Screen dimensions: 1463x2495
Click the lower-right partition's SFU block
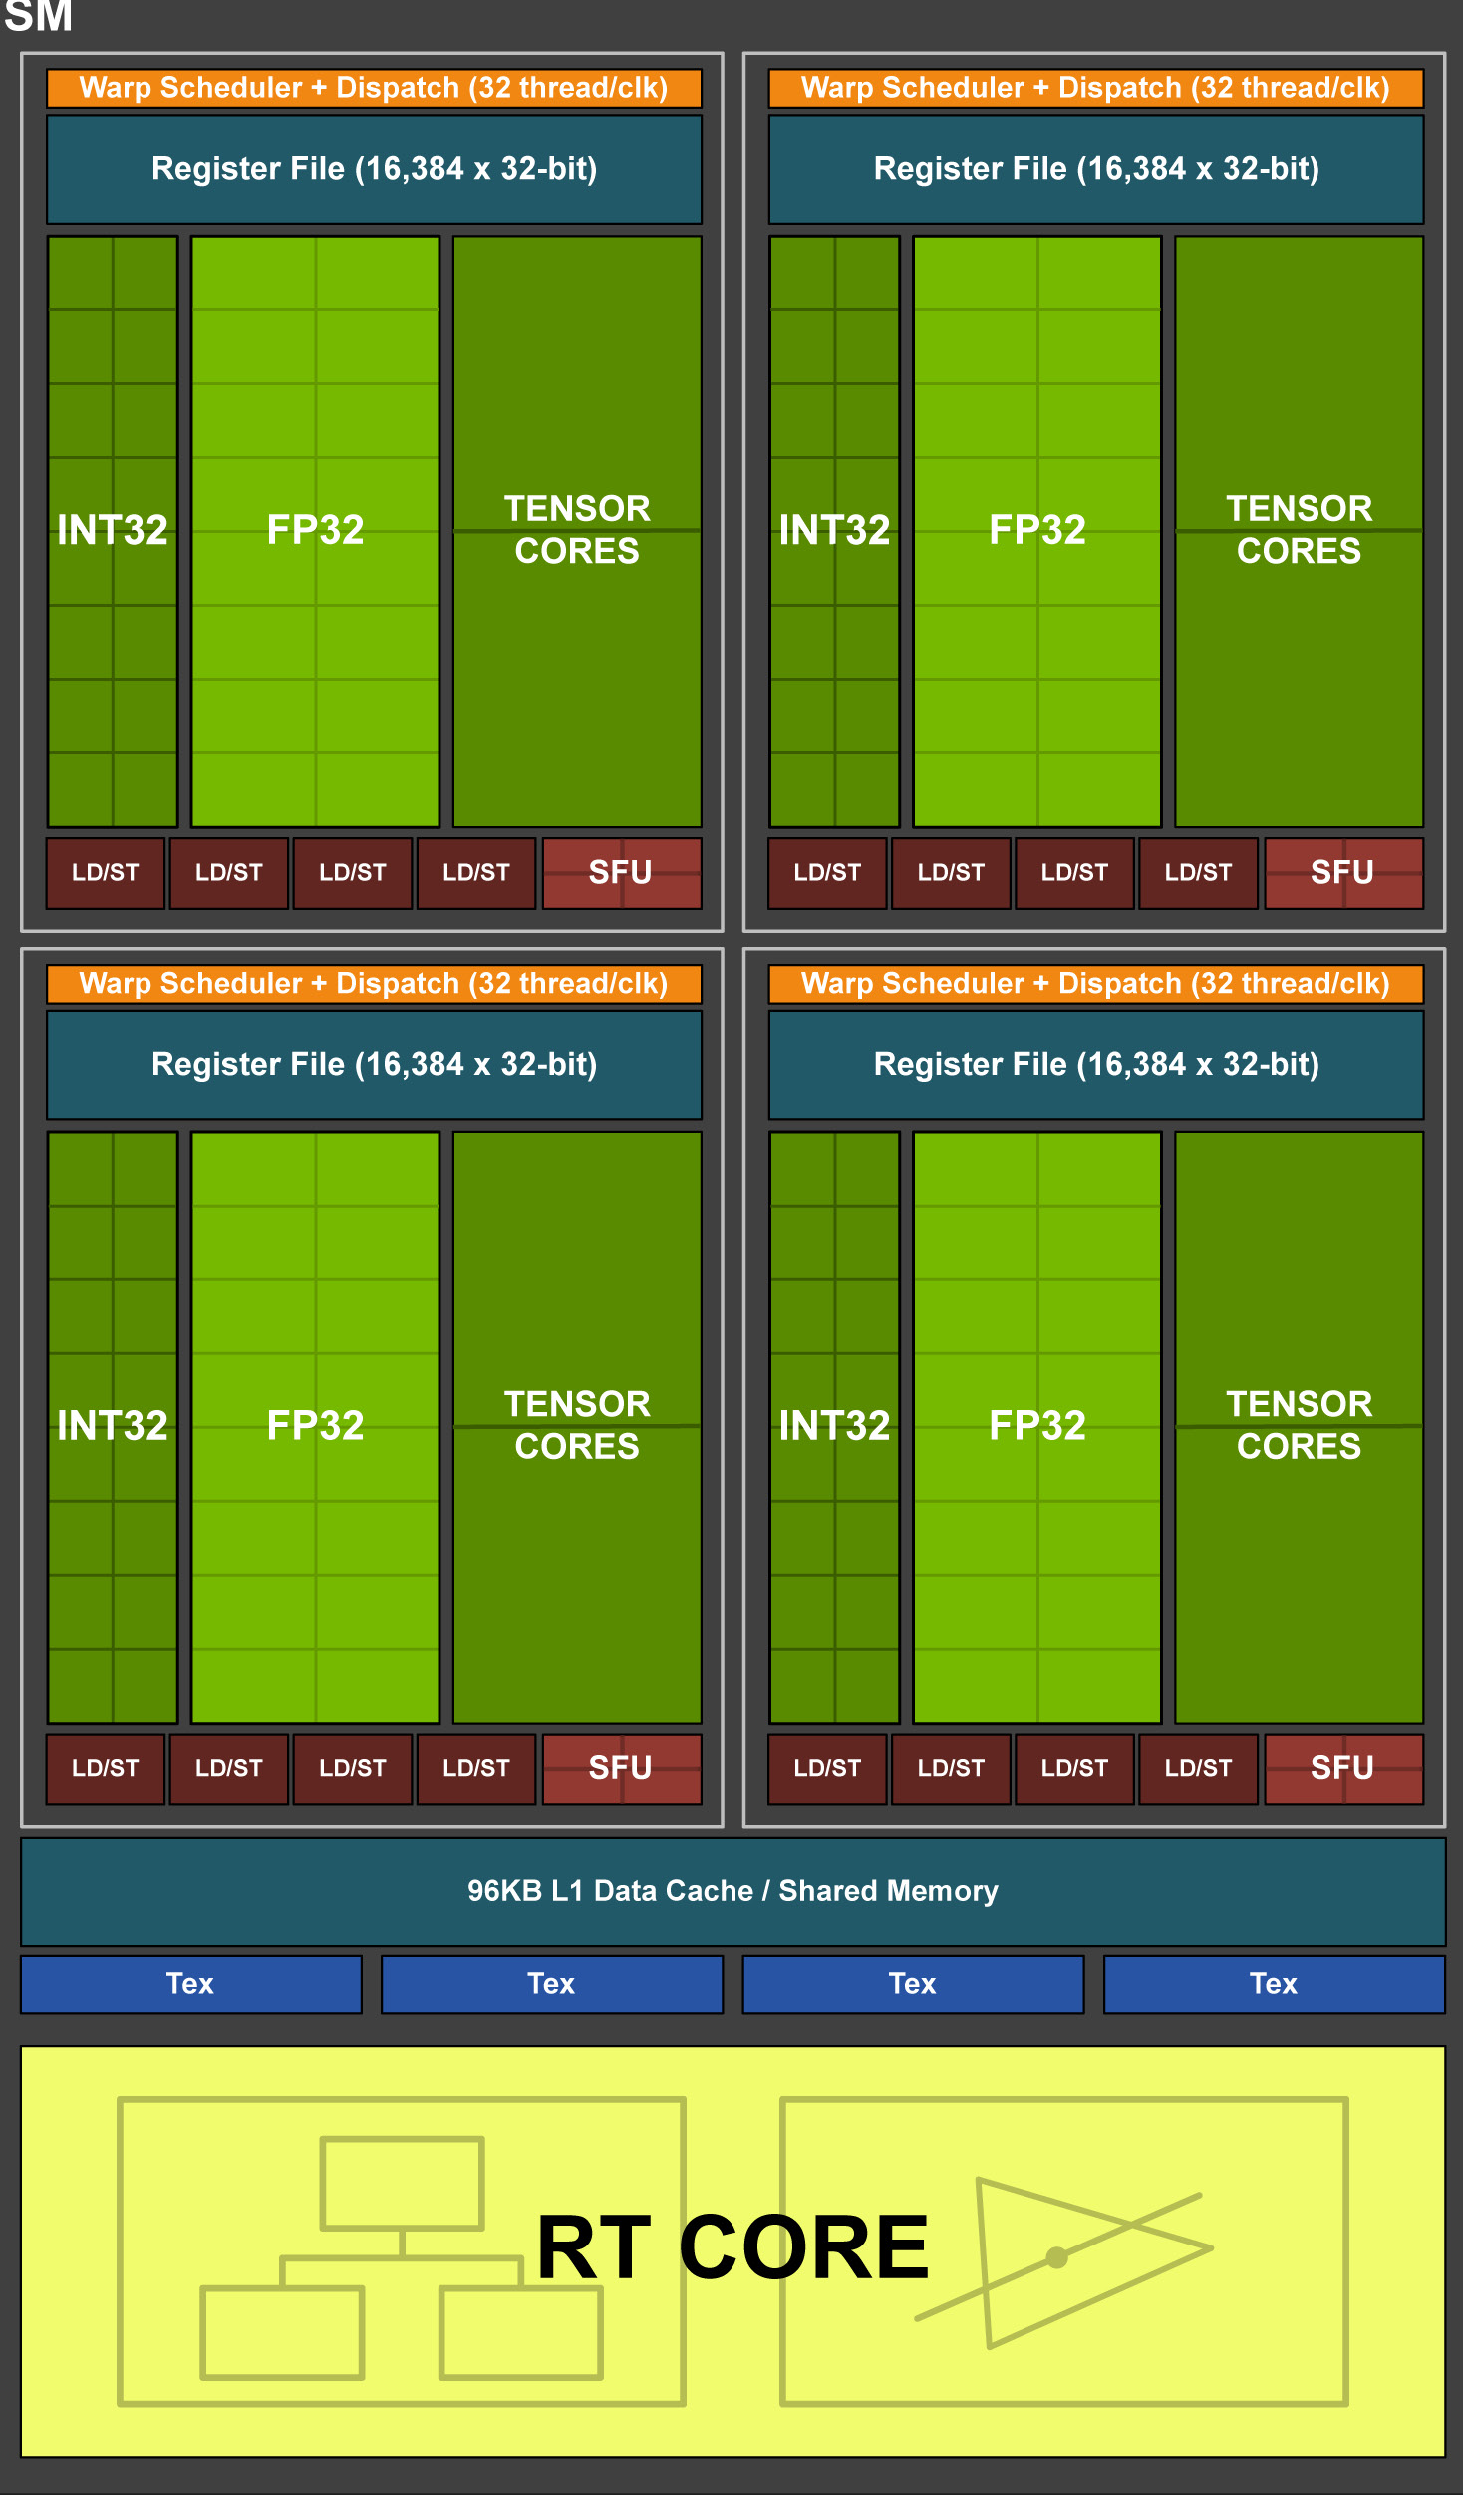click(1343, 1769)
